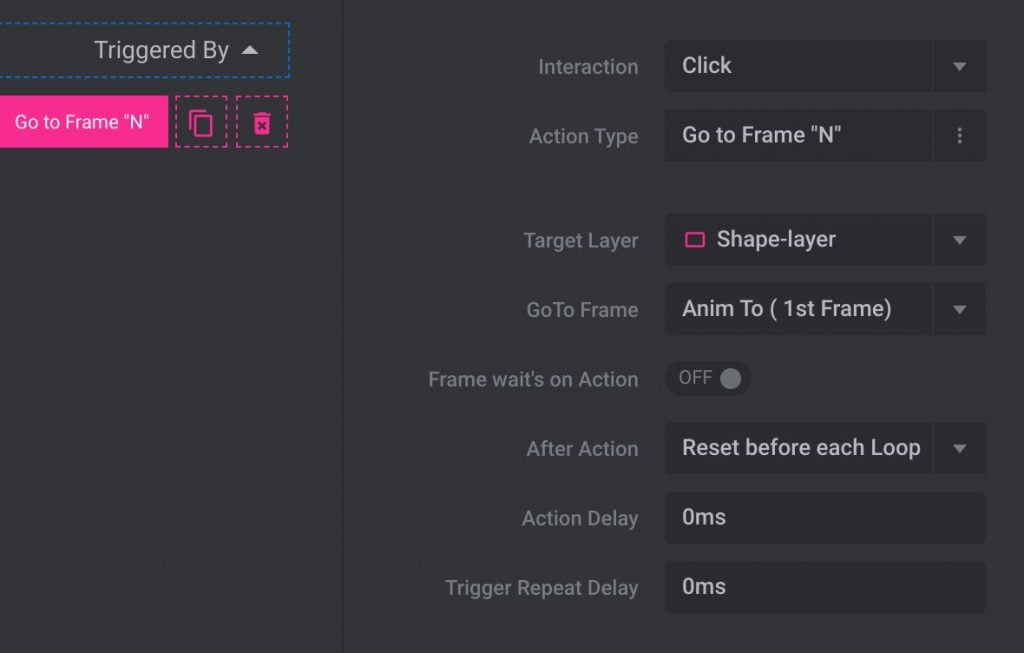Click the caret icon on the GoTo Frame dropdown
Screen dimensions: 1024x653
[959, 309]
